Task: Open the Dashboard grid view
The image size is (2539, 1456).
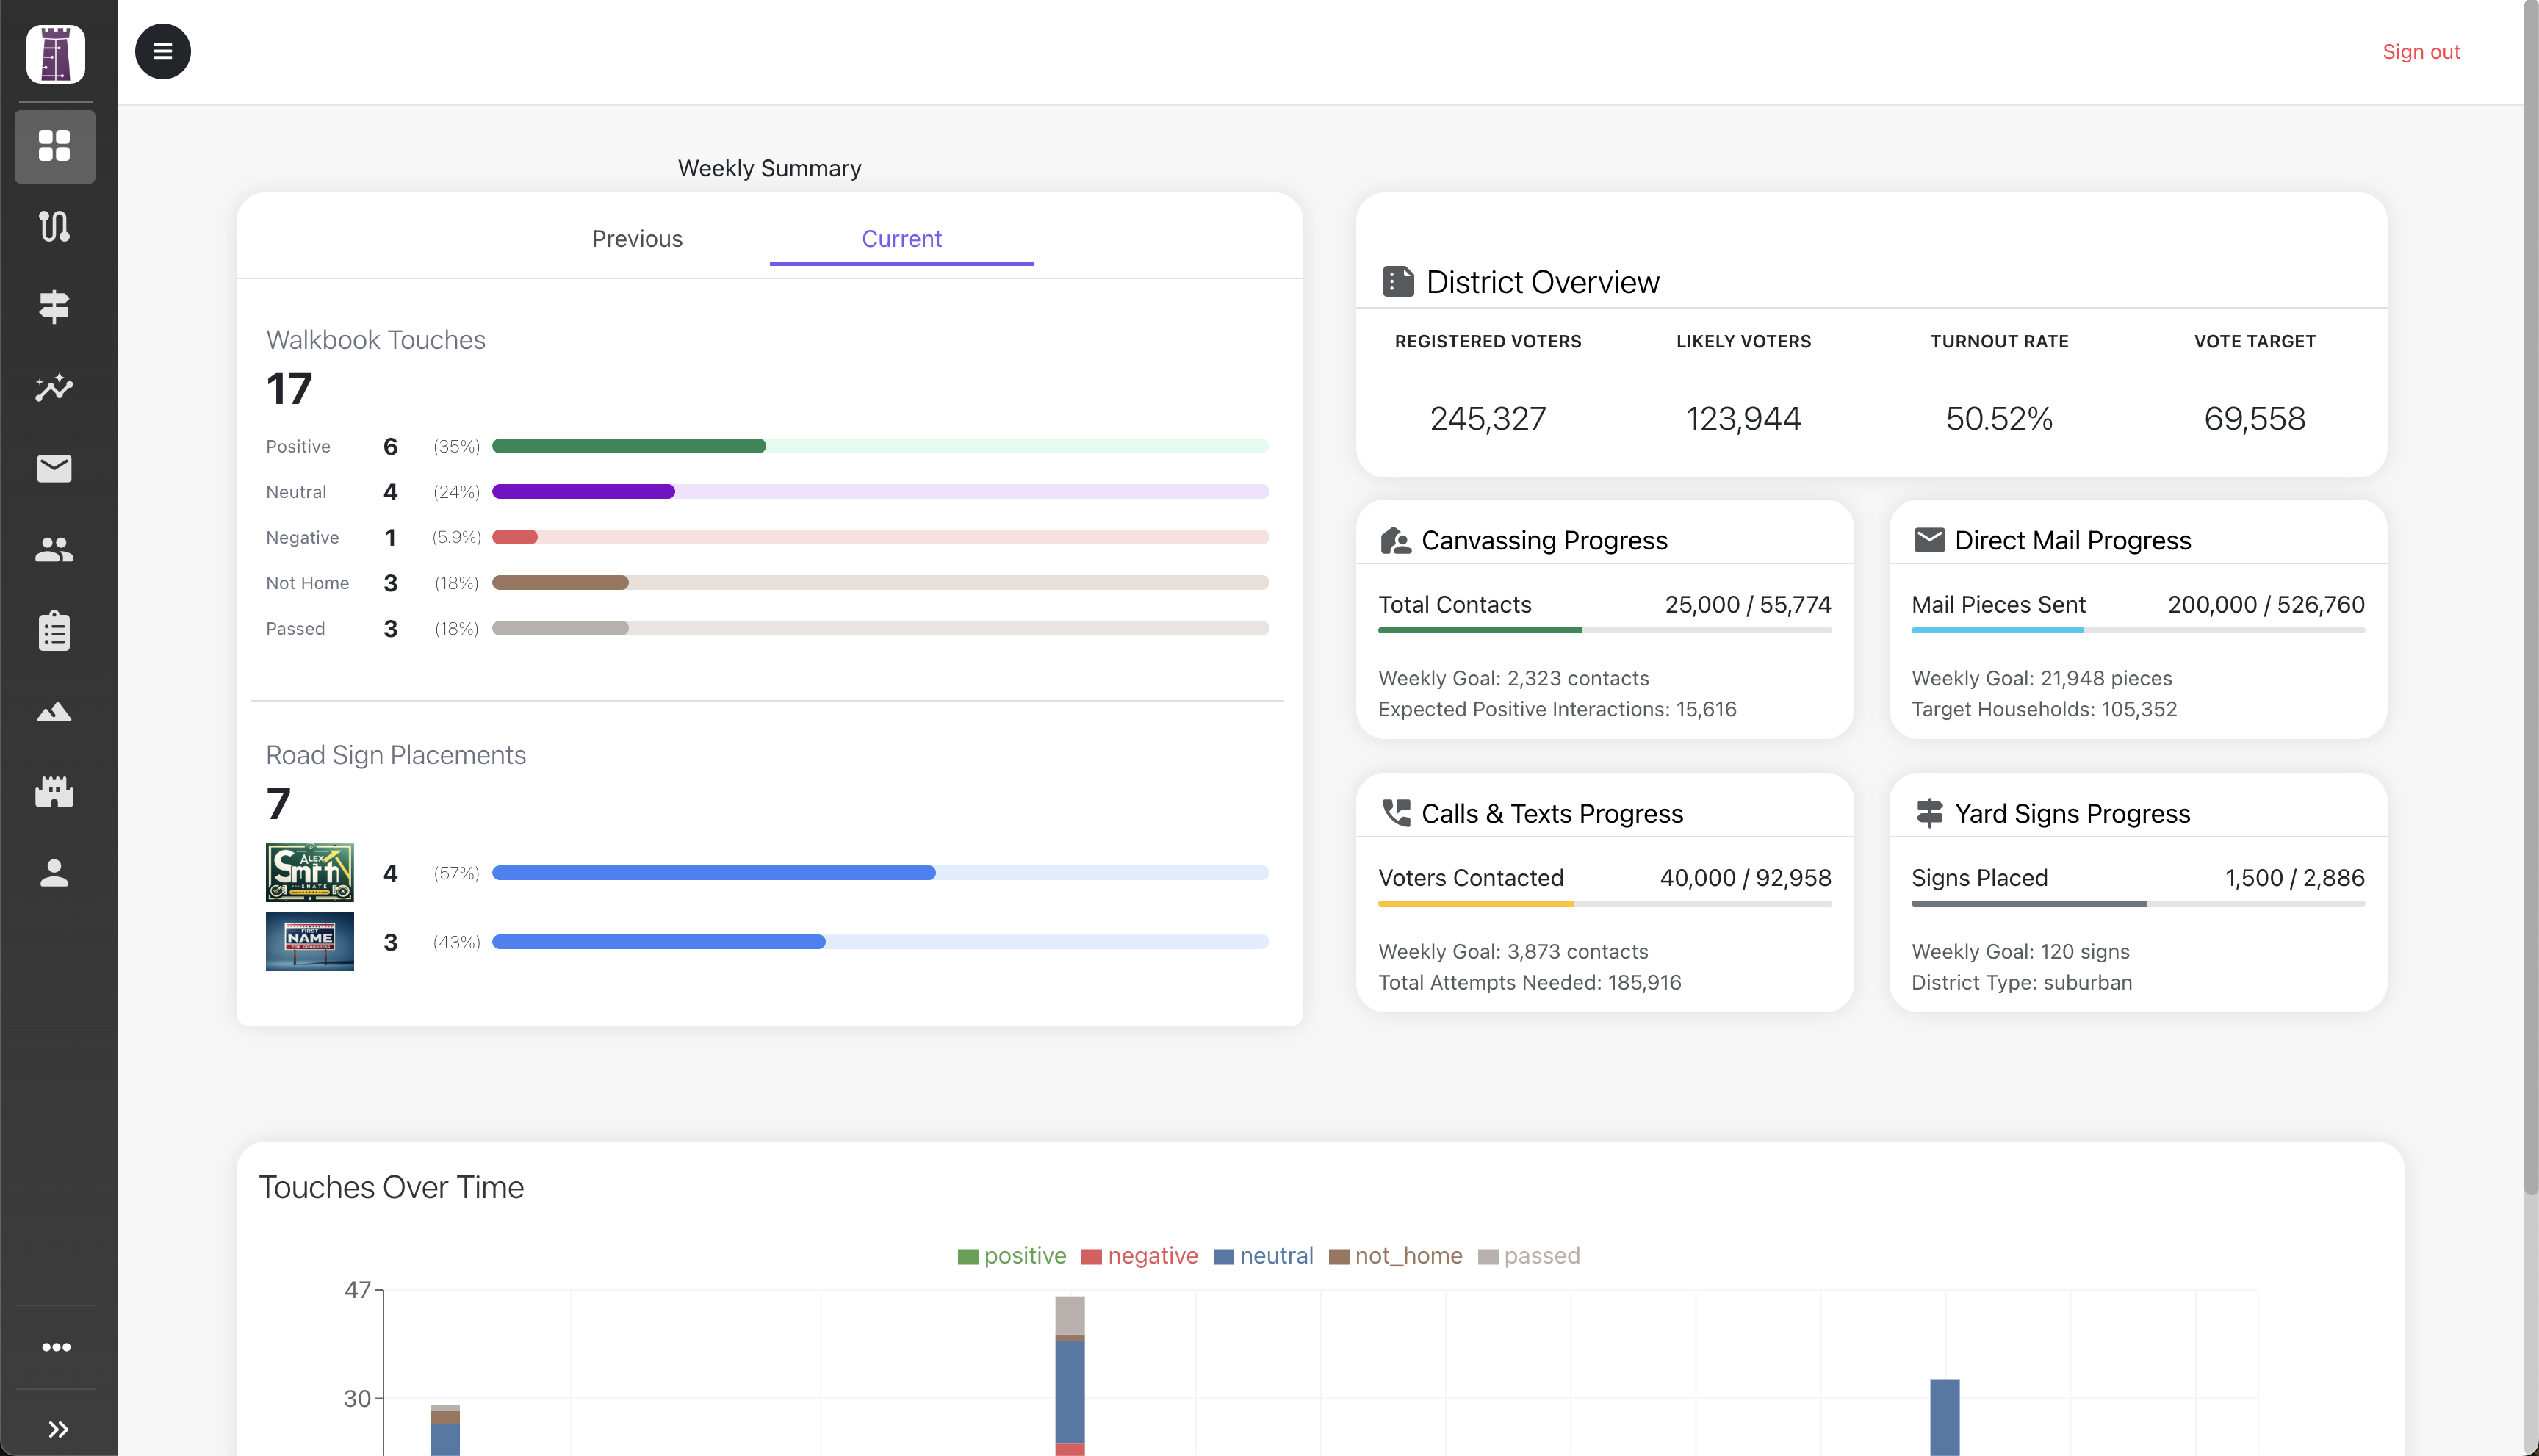Action: (54, 147)
